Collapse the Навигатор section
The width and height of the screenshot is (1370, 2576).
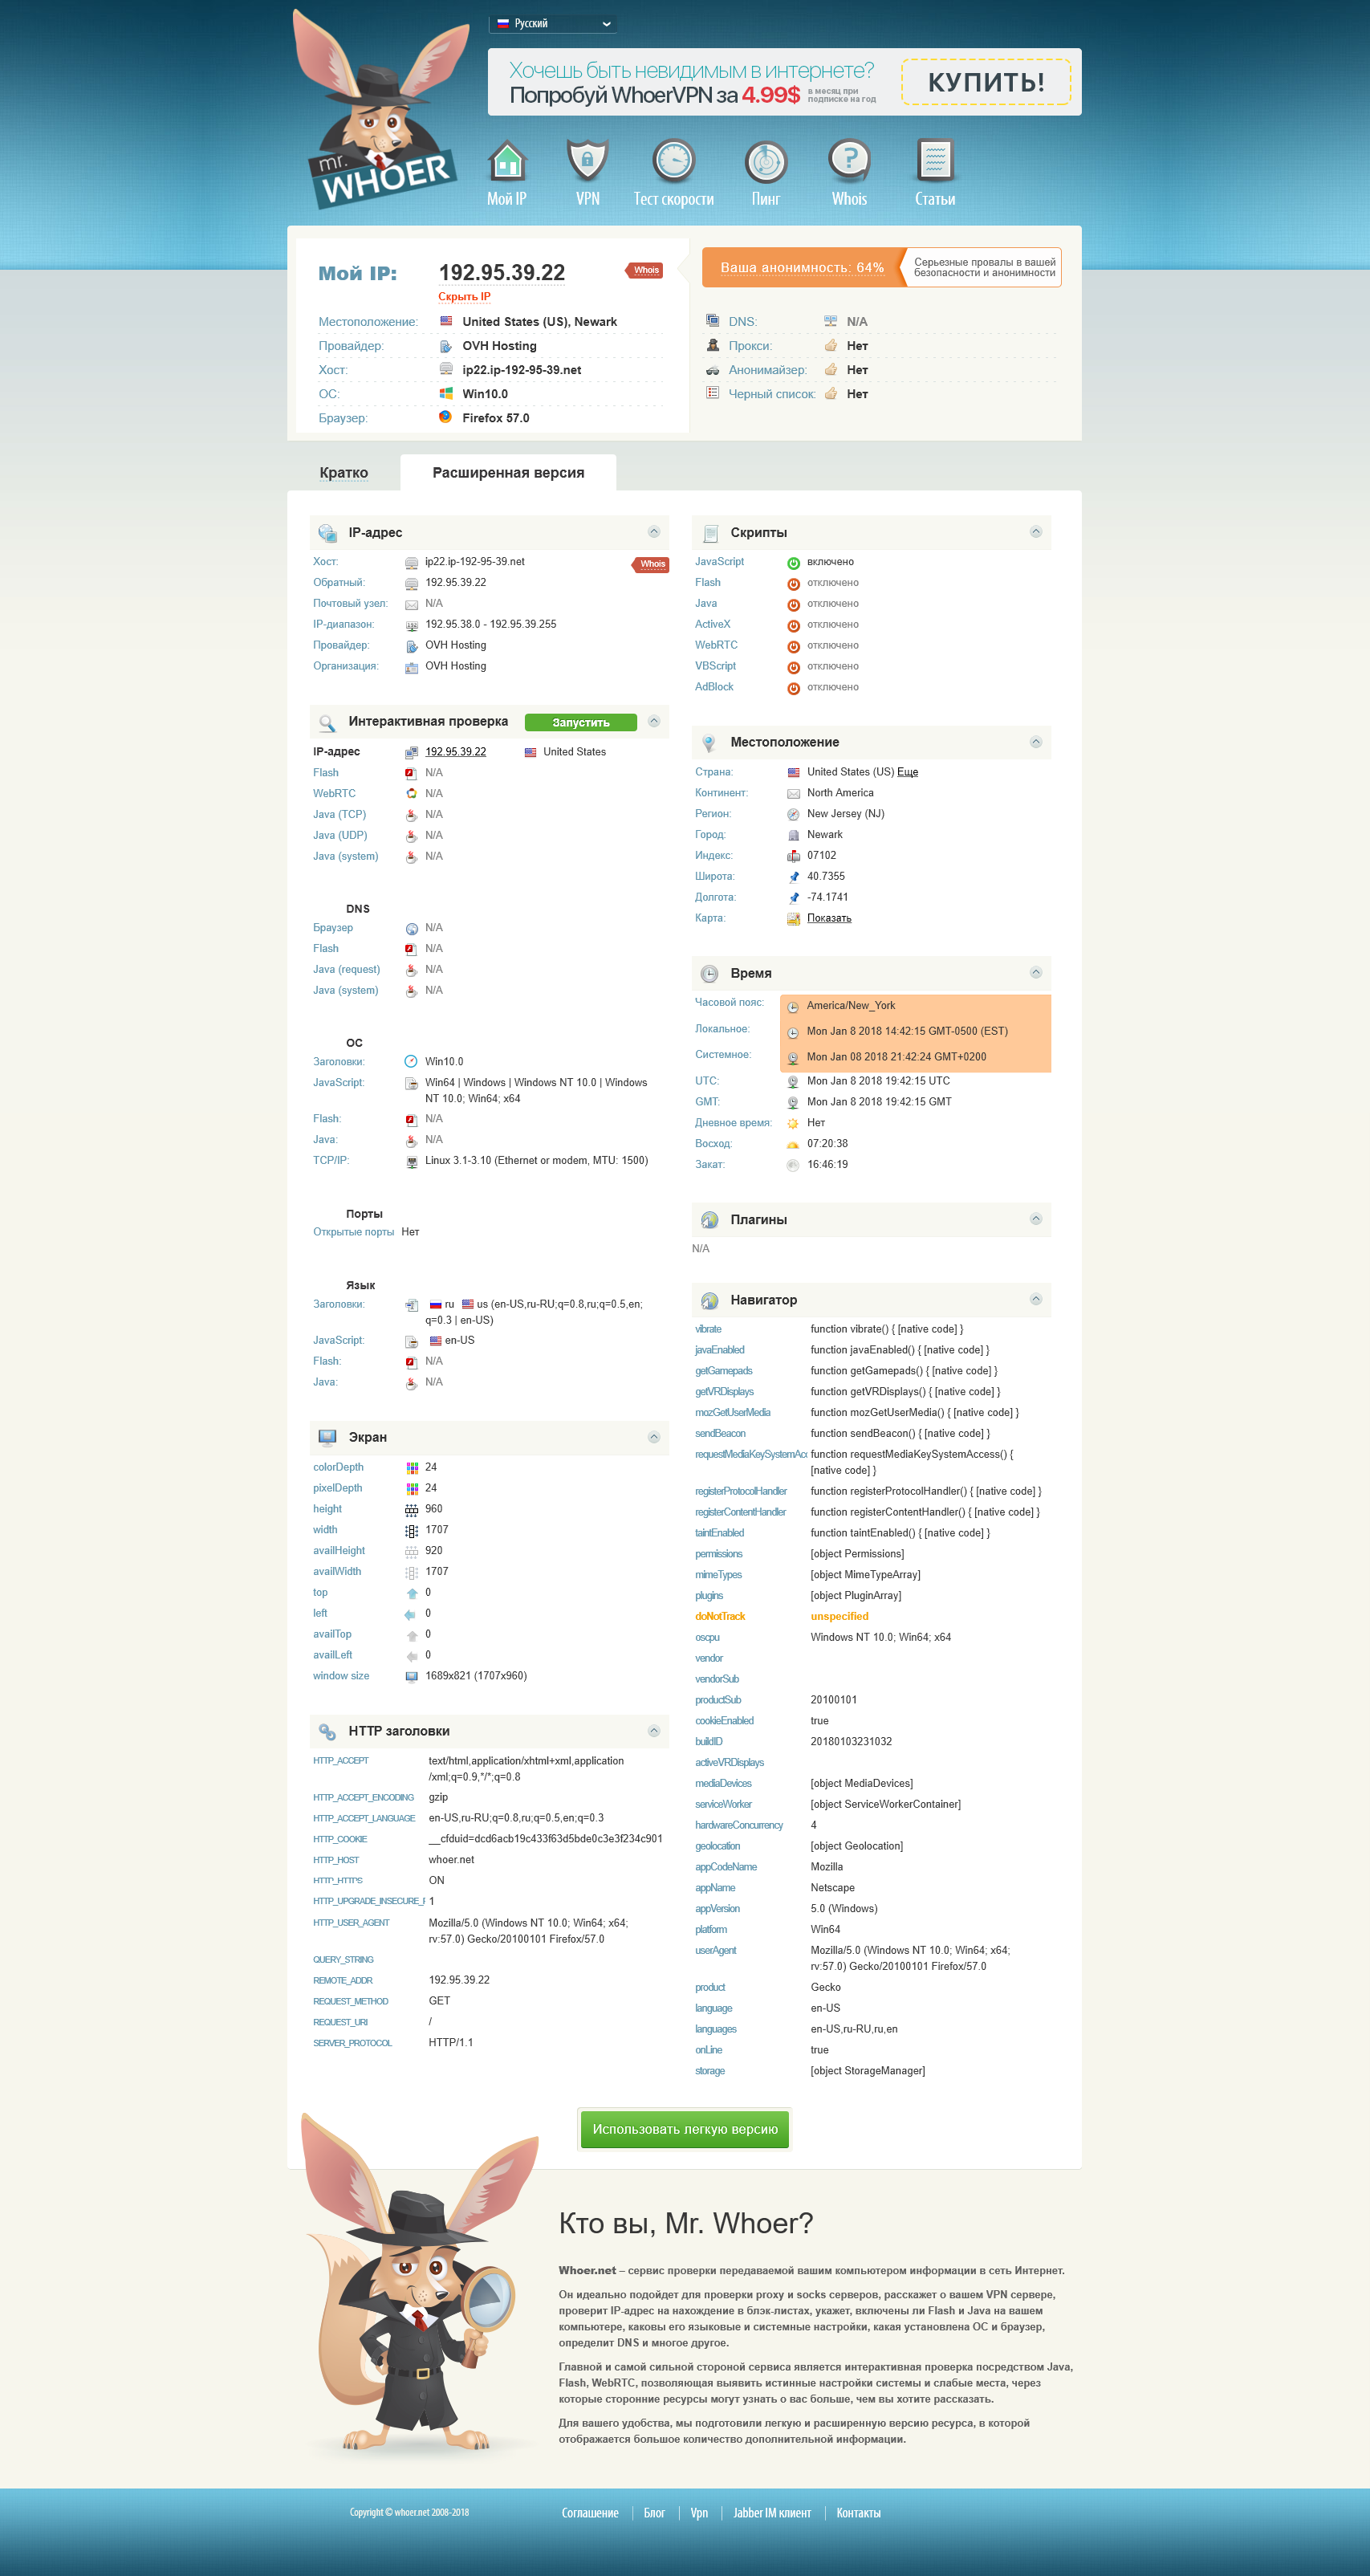coord(1036,1299)
